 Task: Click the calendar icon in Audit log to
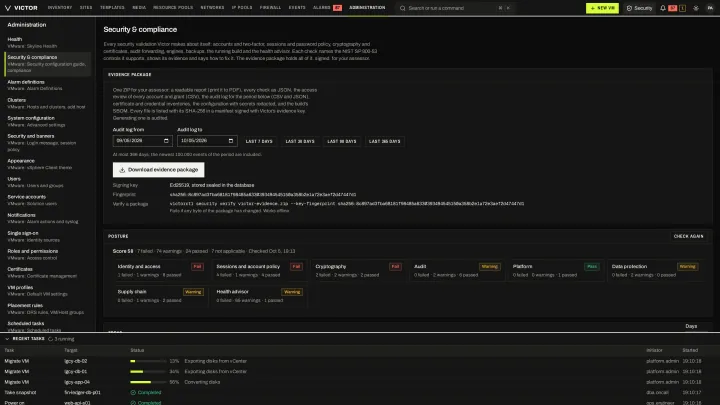(x=231, y=141)
